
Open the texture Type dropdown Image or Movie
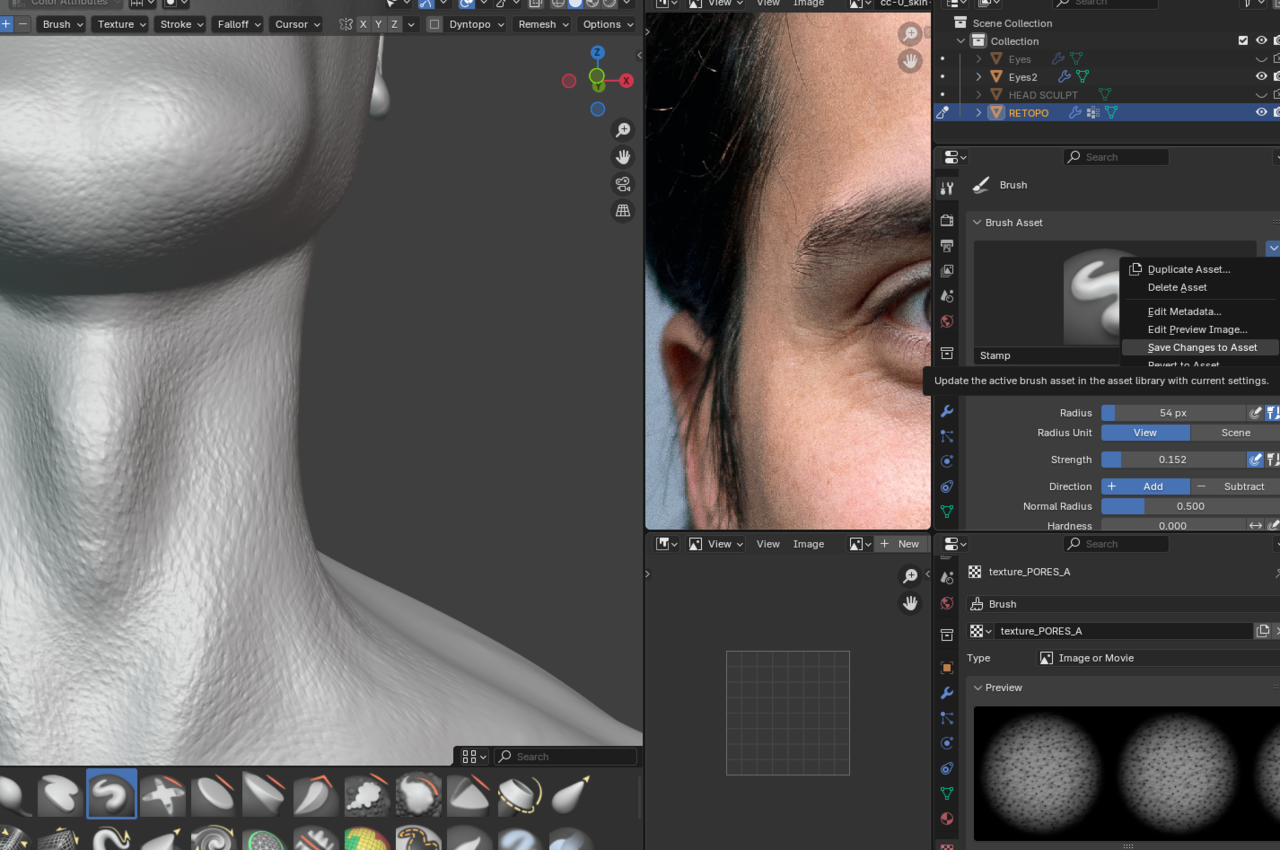pyautogui.click(x=1158, y=658)
